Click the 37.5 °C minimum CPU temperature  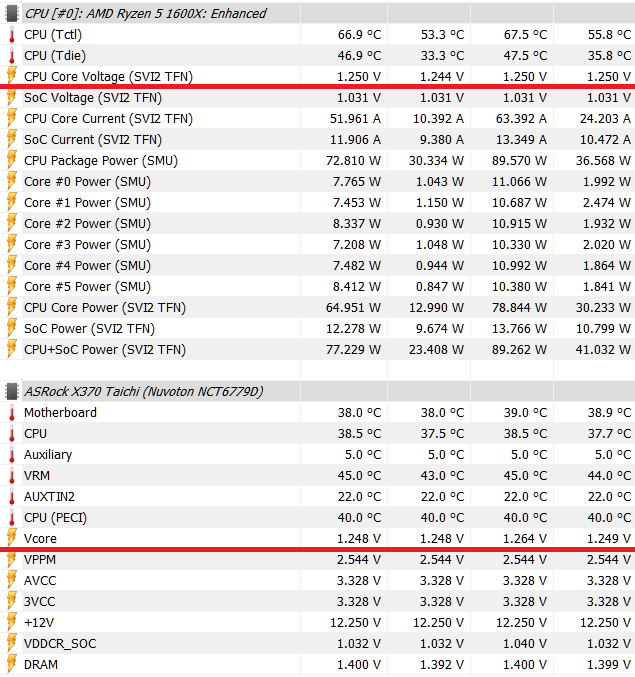click(x=442, y=433)
